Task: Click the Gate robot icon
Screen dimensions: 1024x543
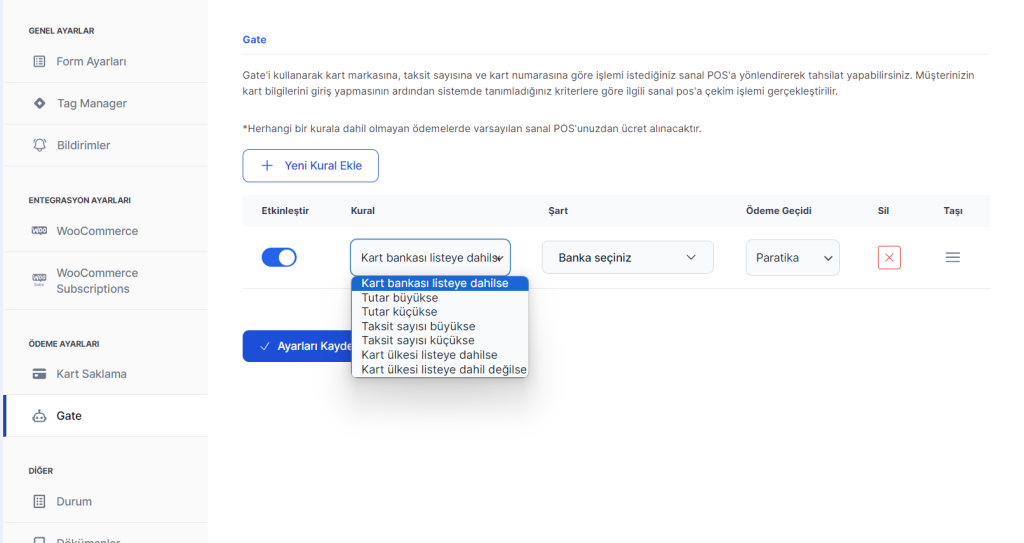Action: [40, 416]
